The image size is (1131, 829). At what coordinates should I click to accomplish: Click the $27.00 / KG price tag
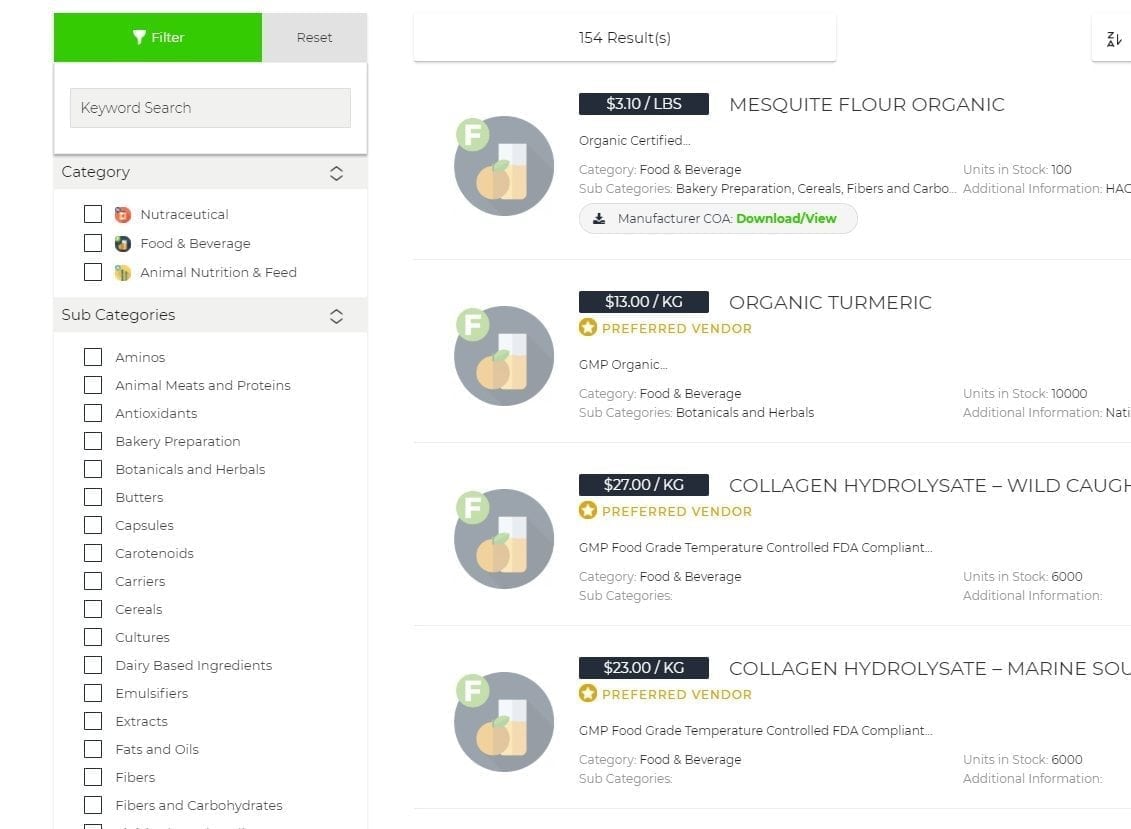click(643, 485)
